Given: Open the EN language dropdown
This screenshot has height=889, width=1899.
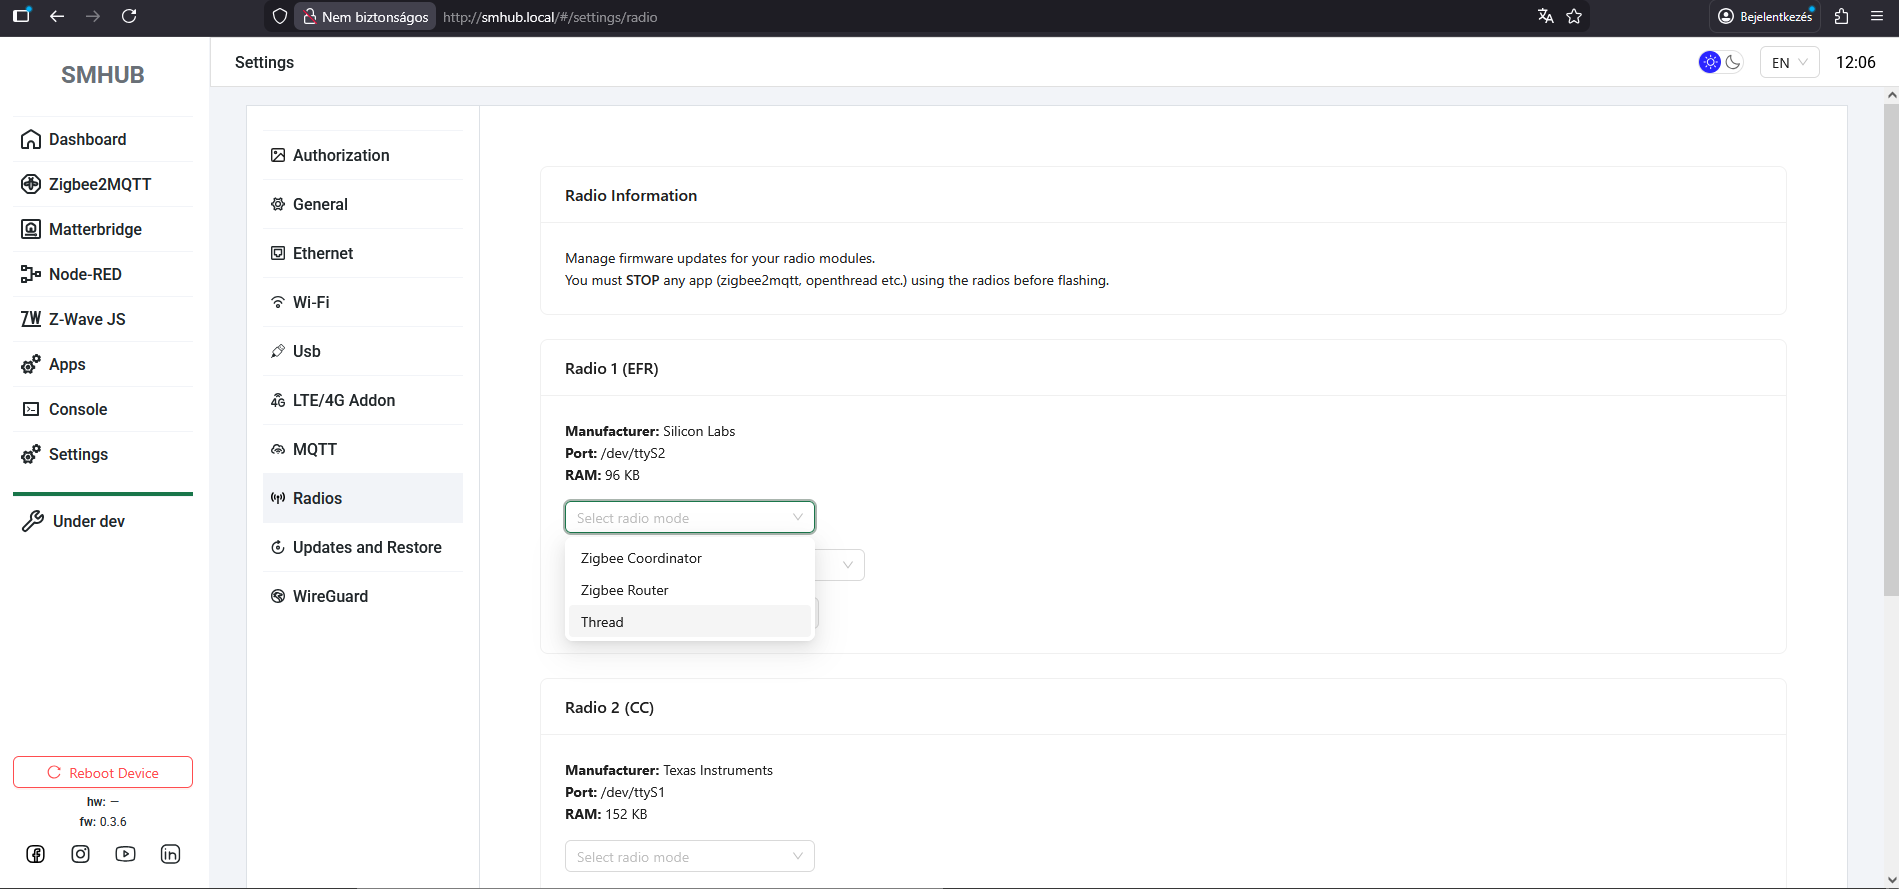Looking at the screenshot, I should pos(1789,62).
